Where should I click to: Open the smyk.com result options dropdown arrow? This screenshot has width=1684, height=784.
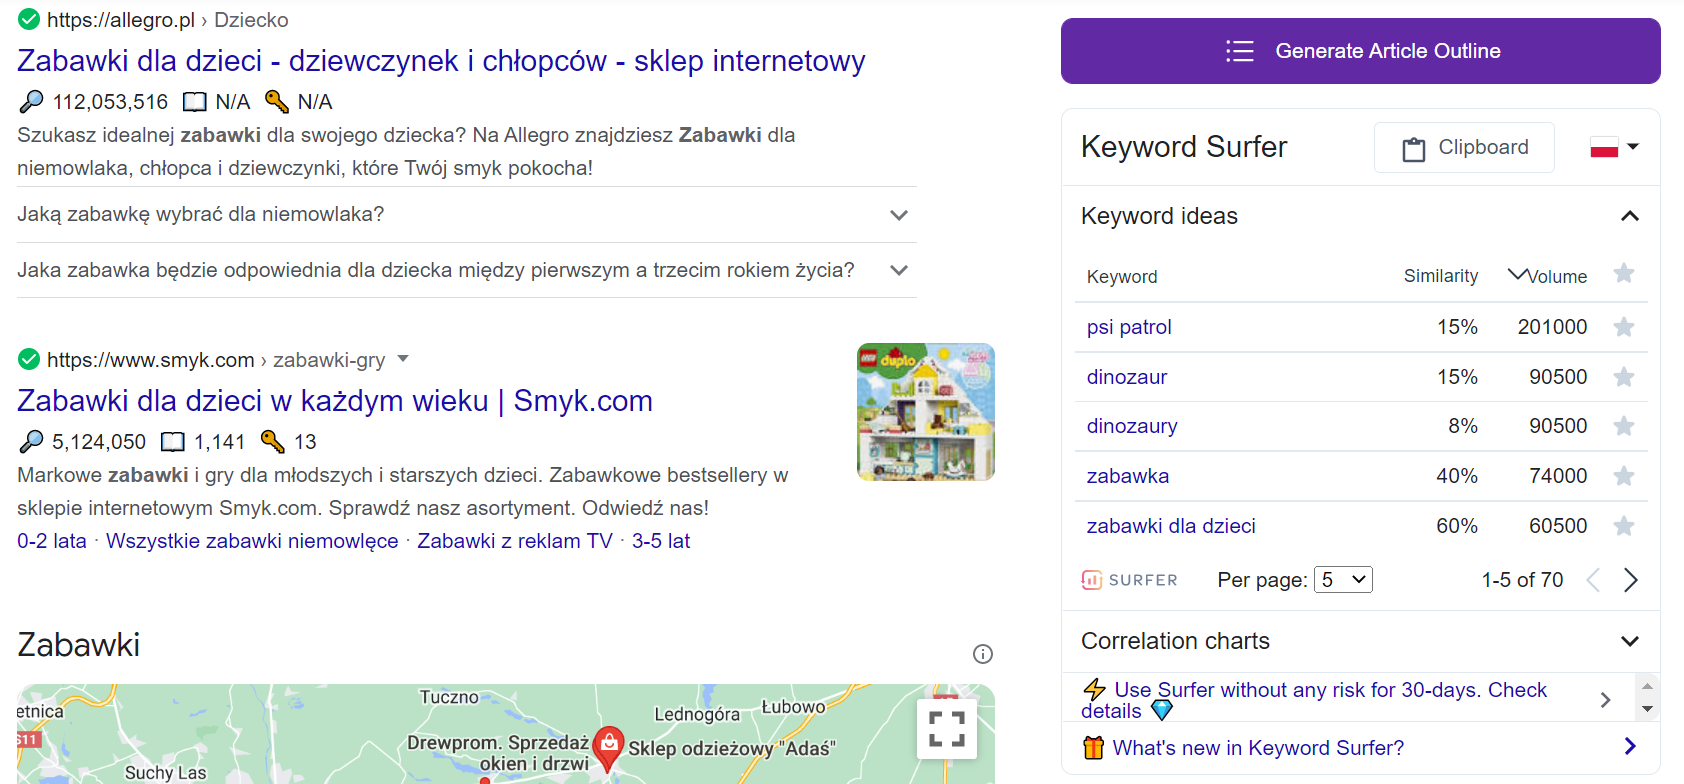coord(403,358)
